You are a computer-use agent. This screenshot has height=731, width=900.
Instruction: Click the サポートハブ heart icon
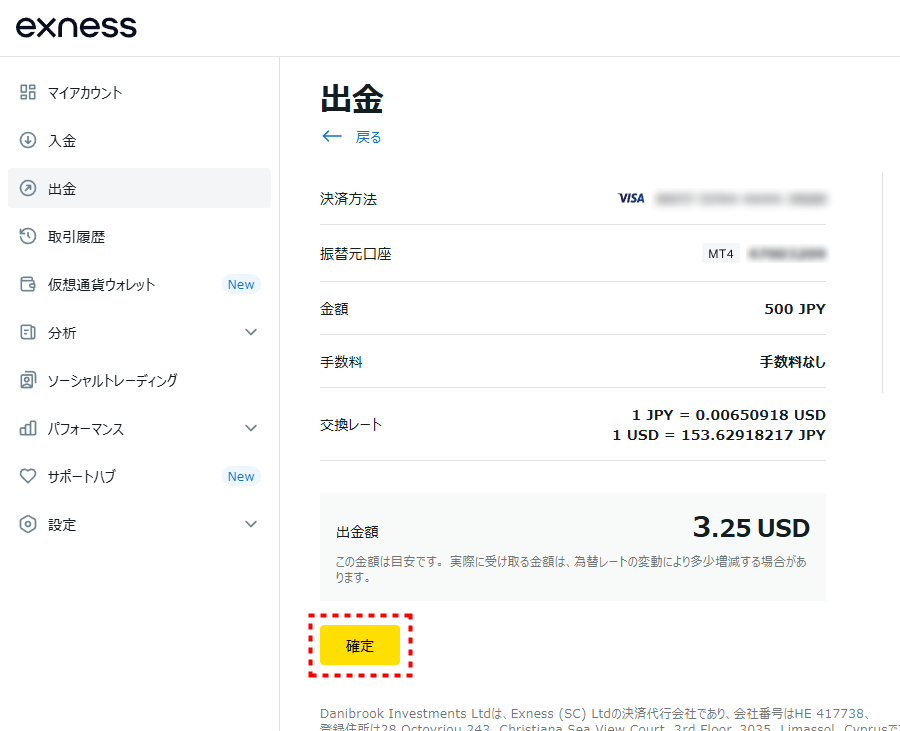point(28,476)
